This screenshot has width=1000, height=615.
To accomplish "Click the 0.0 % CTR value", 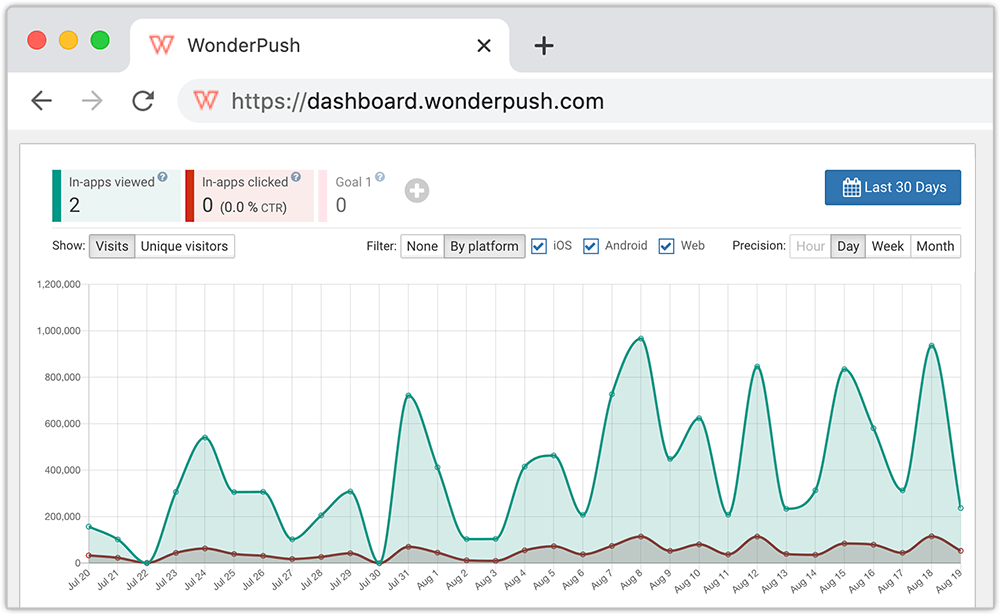I will click(253, 207).
